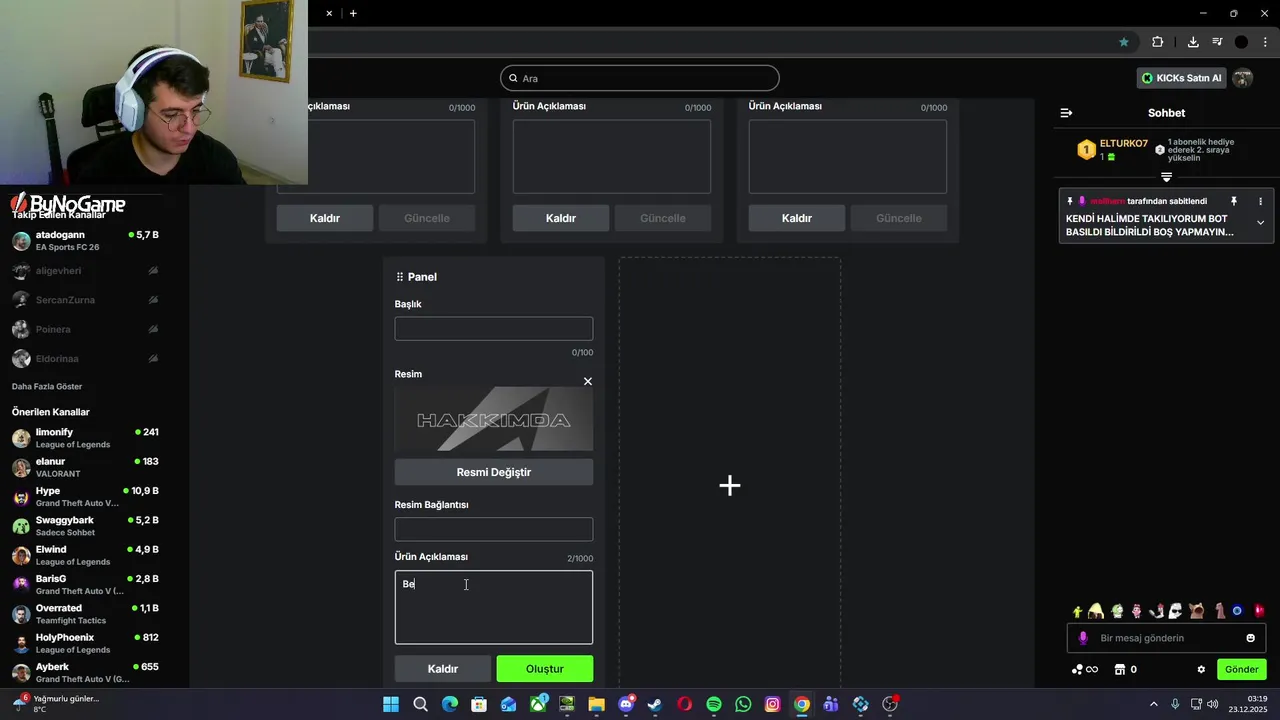Open Chrome extensions puzzle icon
Viewport: 1280px width, 720px height.
(1157, 42)
